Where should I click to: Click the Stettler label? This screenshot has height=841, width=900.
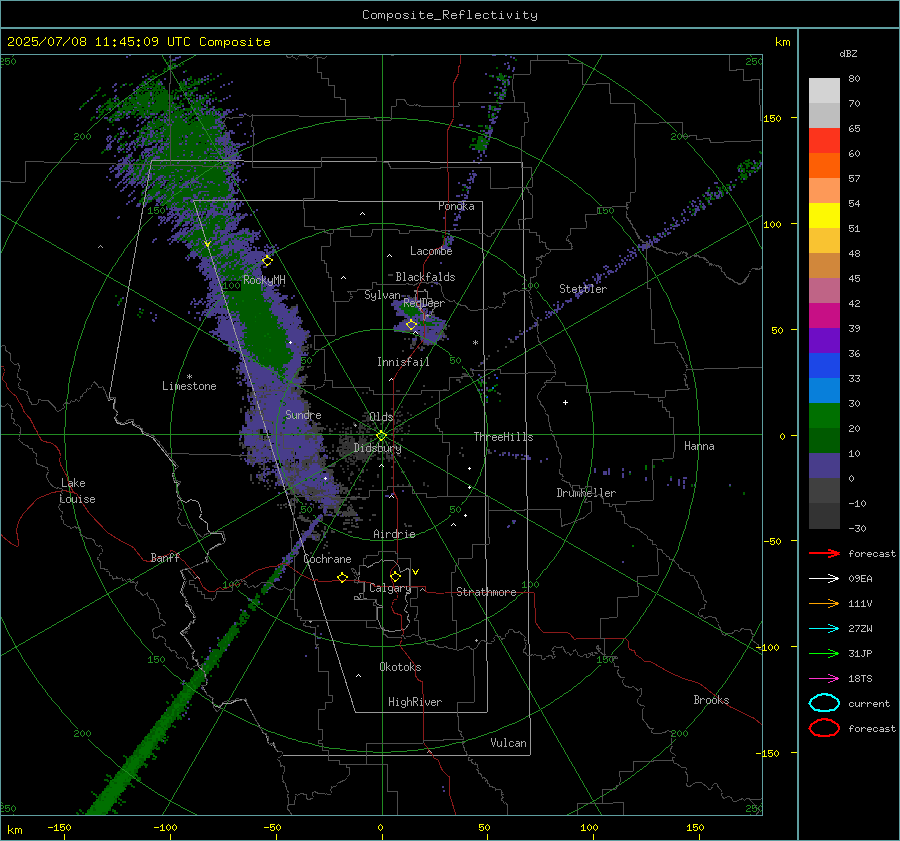tap(583, 289)
